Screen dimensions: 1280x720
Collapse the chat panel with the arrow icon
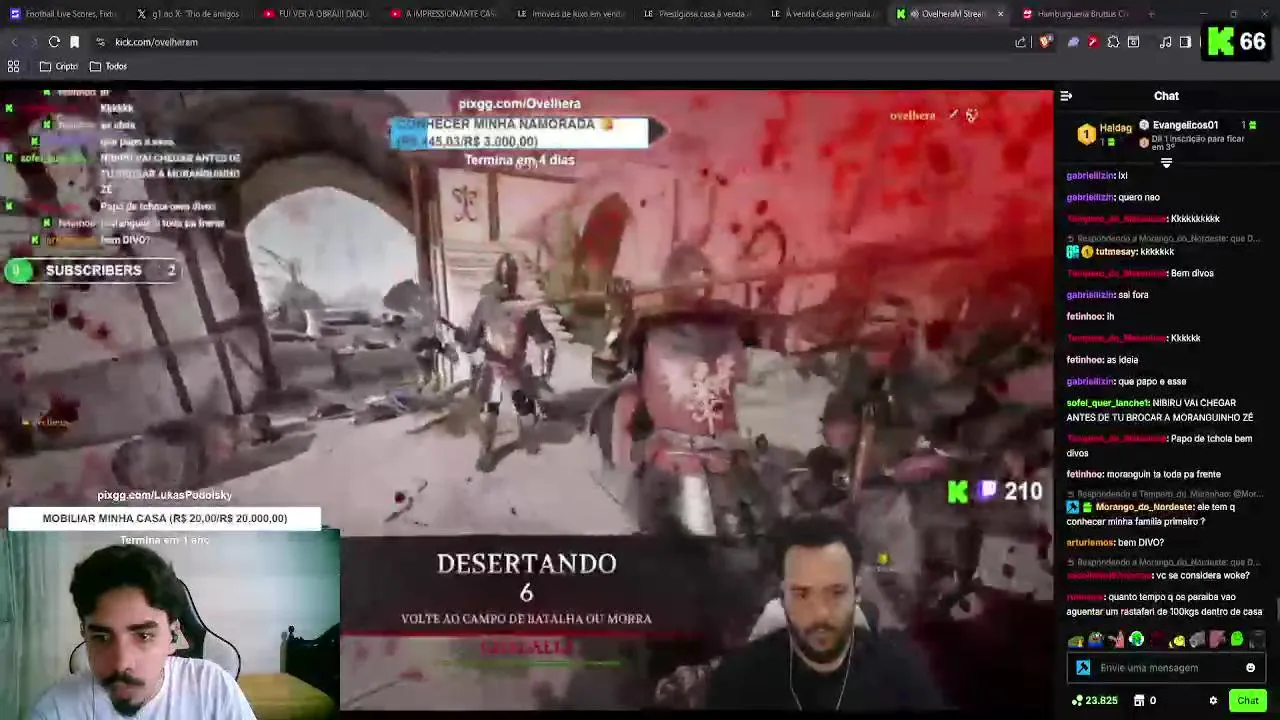(x=1066, y=96)
